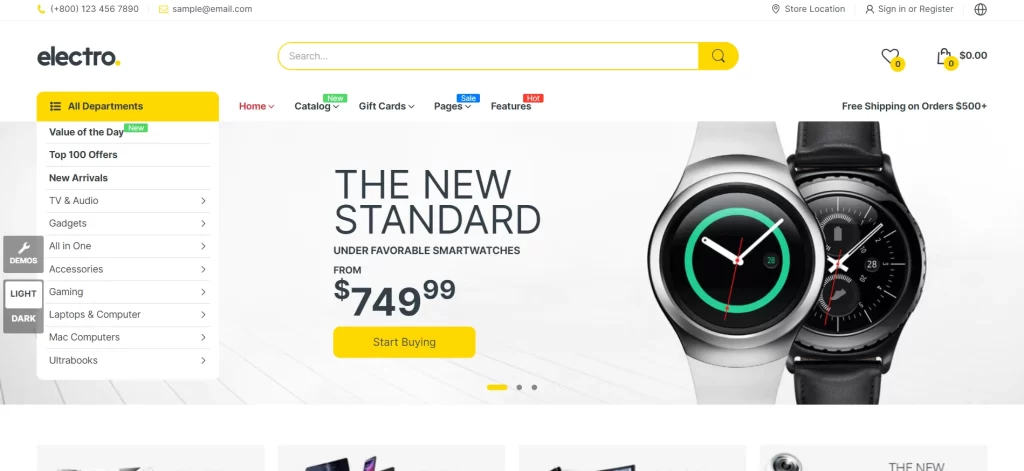The height and width of the screenshot is (471, 1024).
Task: Open the Features menu item
Action: [x=511, y=106]
